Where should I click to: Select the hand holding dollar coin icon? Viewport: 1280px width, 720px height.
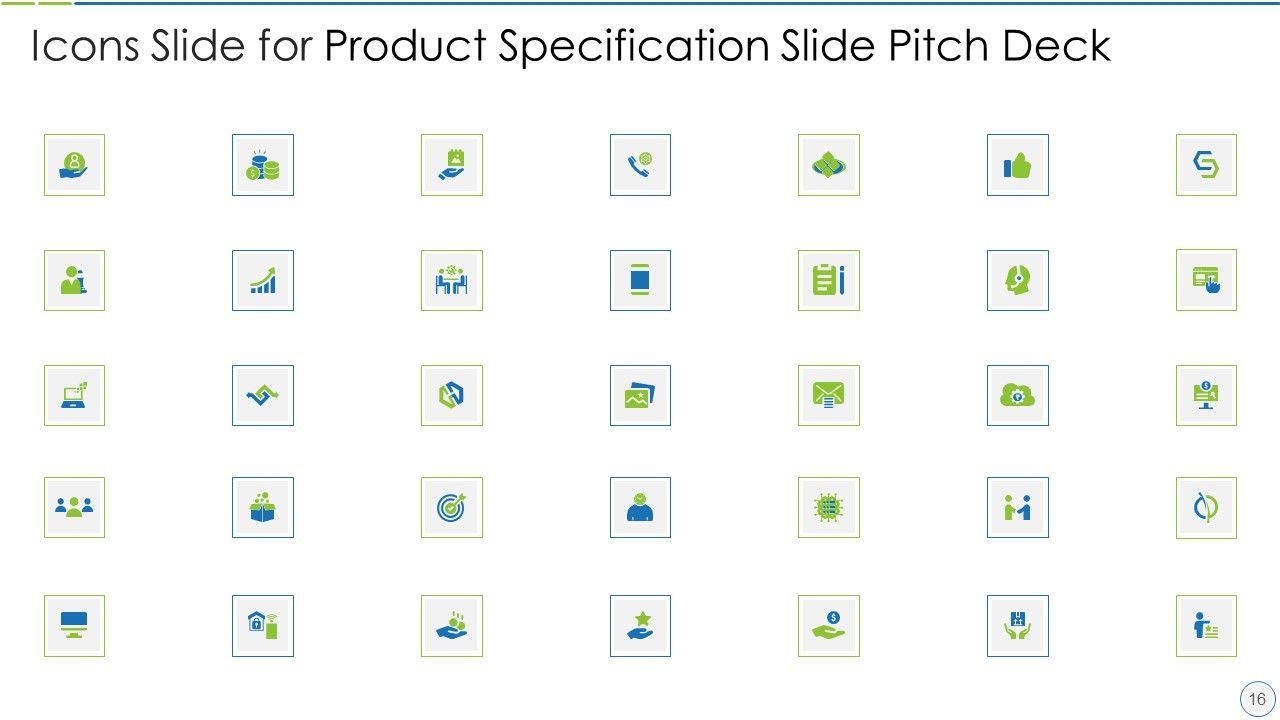pos(829,626)
